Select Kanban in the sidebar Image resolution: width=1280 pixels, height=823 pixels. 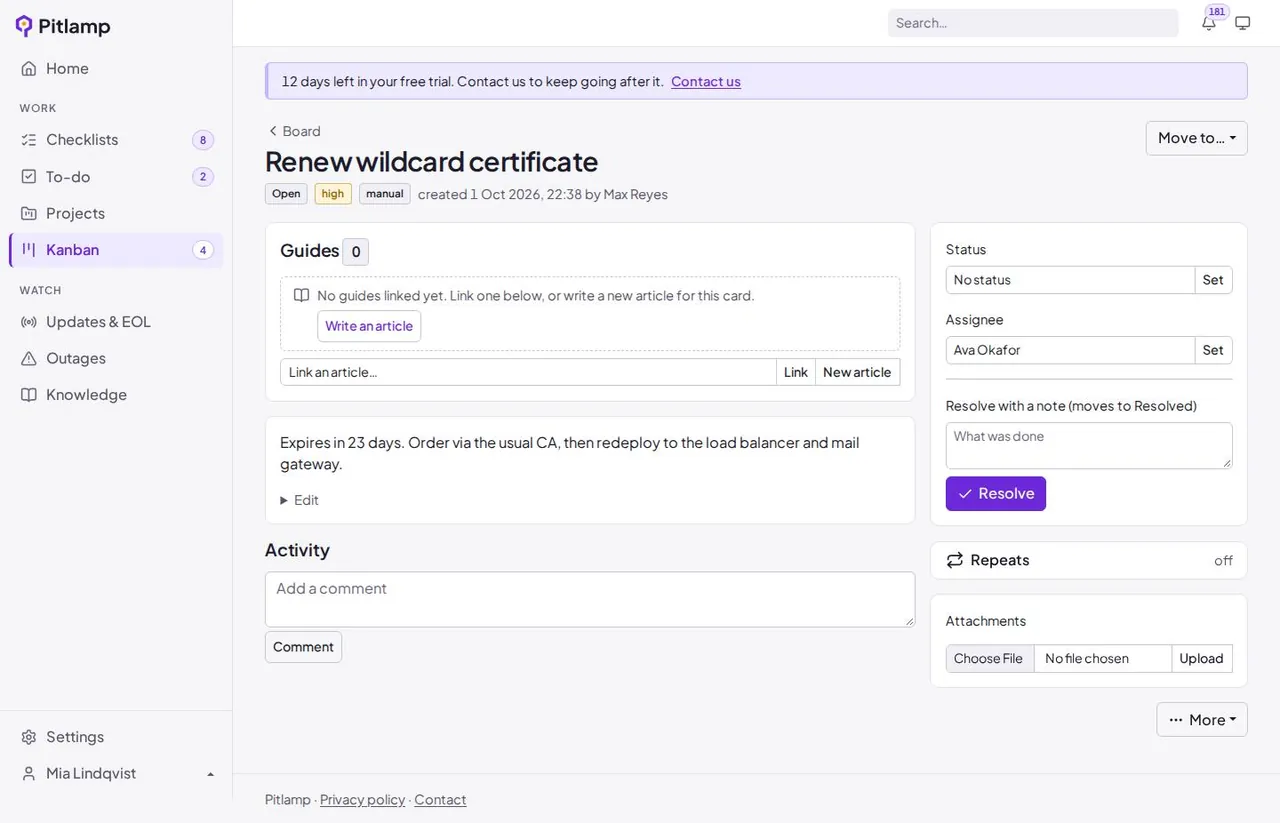[x=116, y=250]
